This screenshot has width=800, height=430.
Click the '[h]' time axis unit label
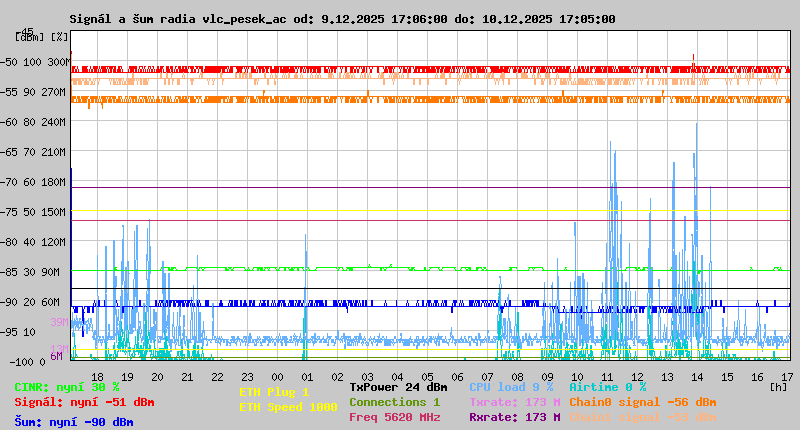(x=779, y=387)
